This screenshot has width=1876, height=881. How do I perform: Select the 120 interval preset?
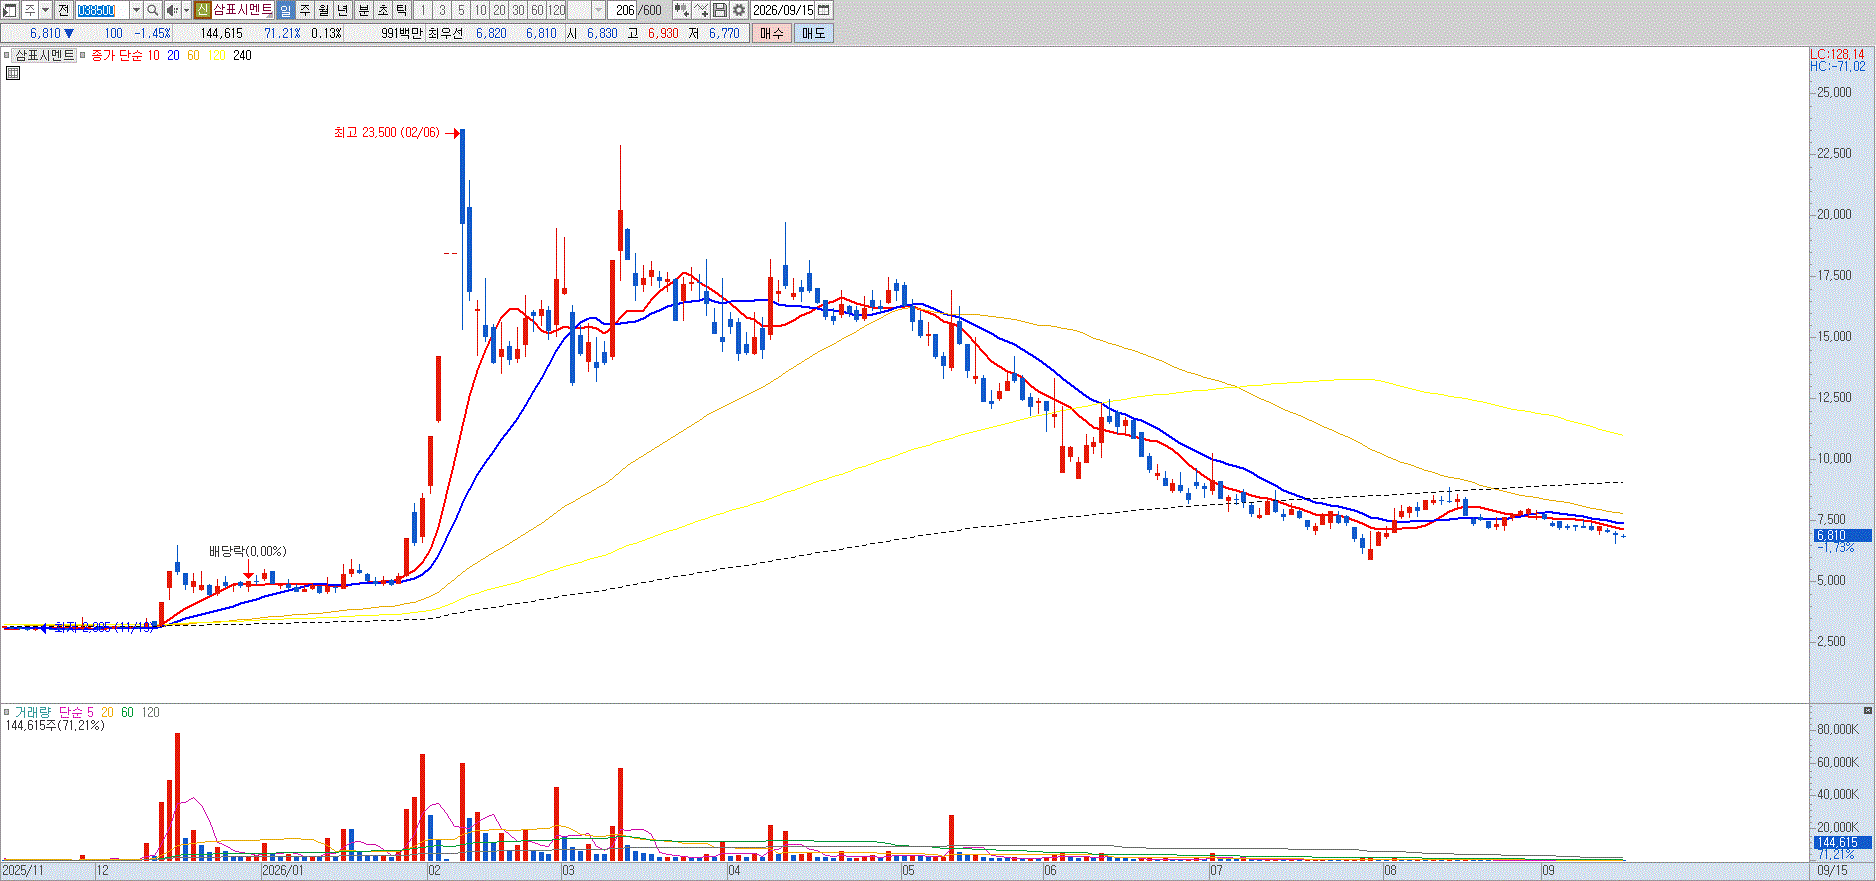(557, 10)
